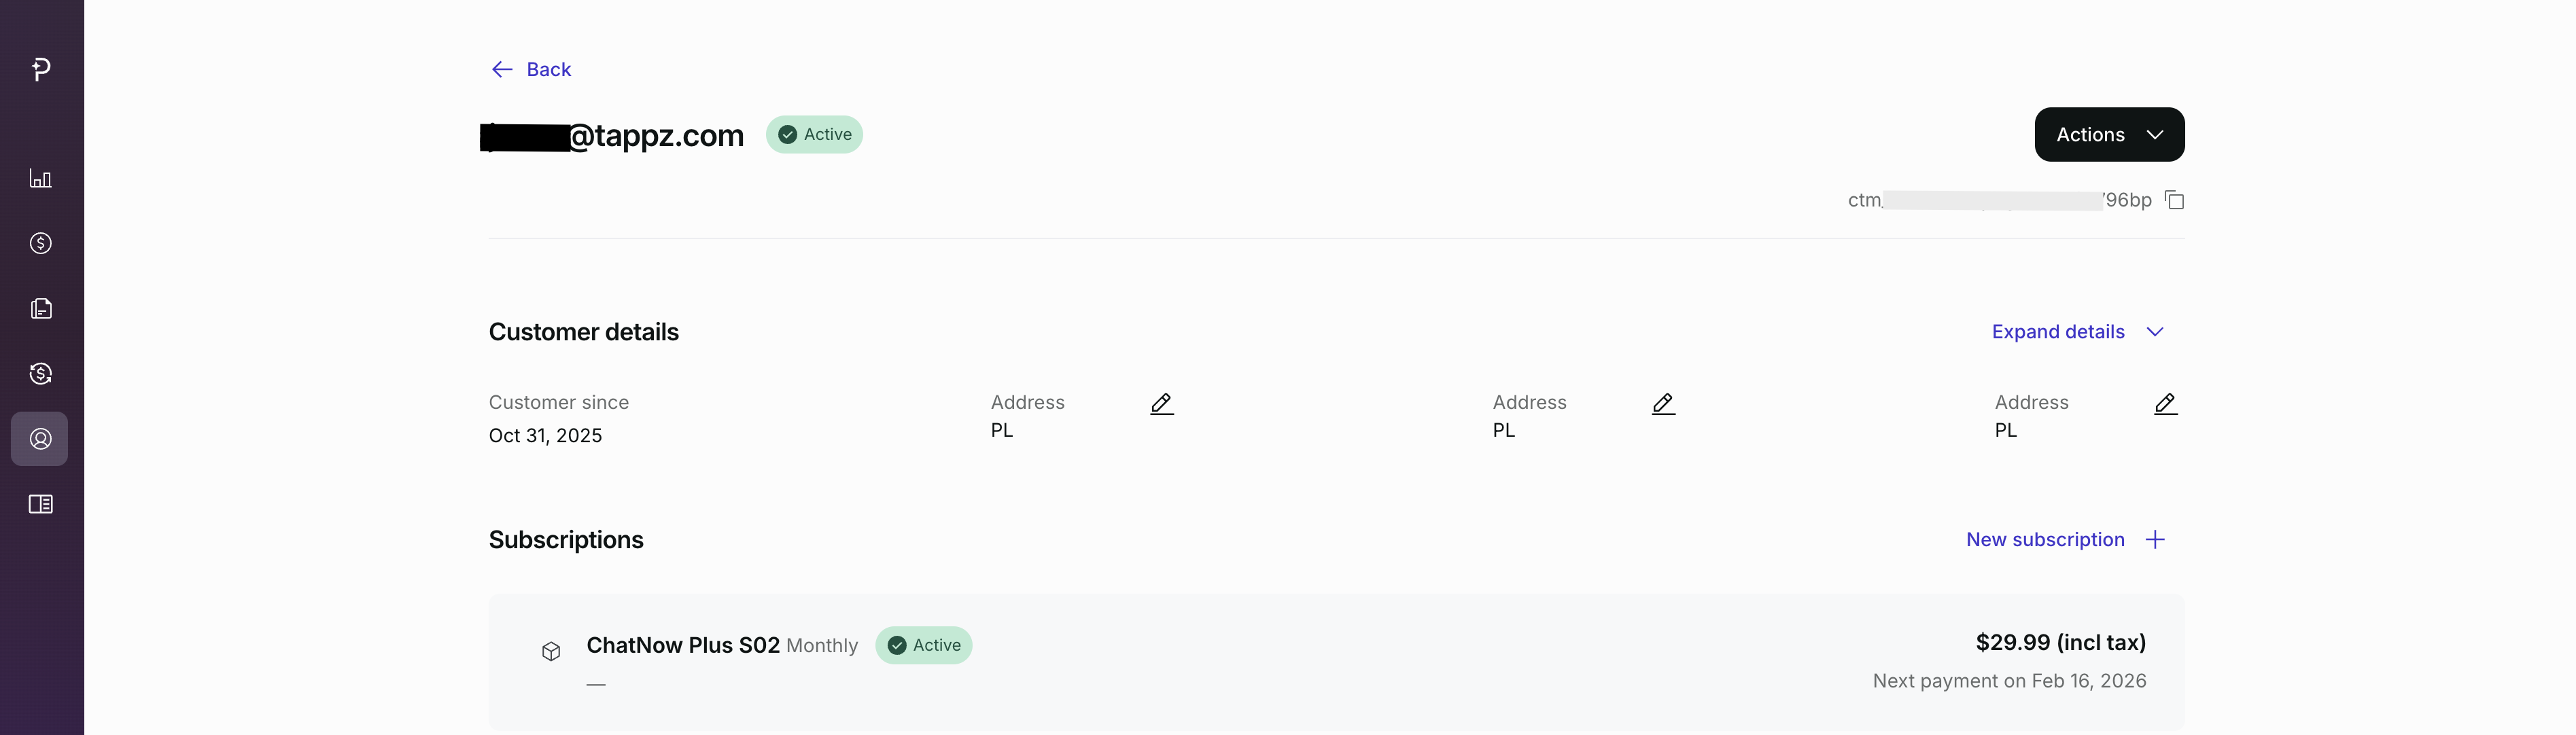This screenshot has height=735, width=2576.
Task: Click the Paddle logo in the sidebar
Action: (41, 69)
